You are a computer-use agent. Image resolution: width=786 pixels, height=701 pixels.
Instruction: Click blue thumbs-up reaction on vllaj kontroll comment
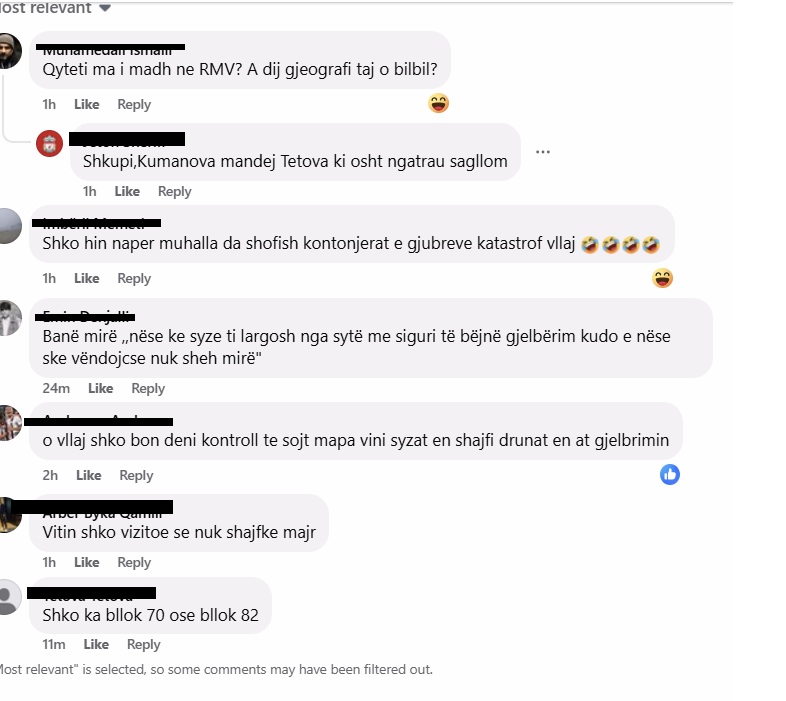click(670, 474)
